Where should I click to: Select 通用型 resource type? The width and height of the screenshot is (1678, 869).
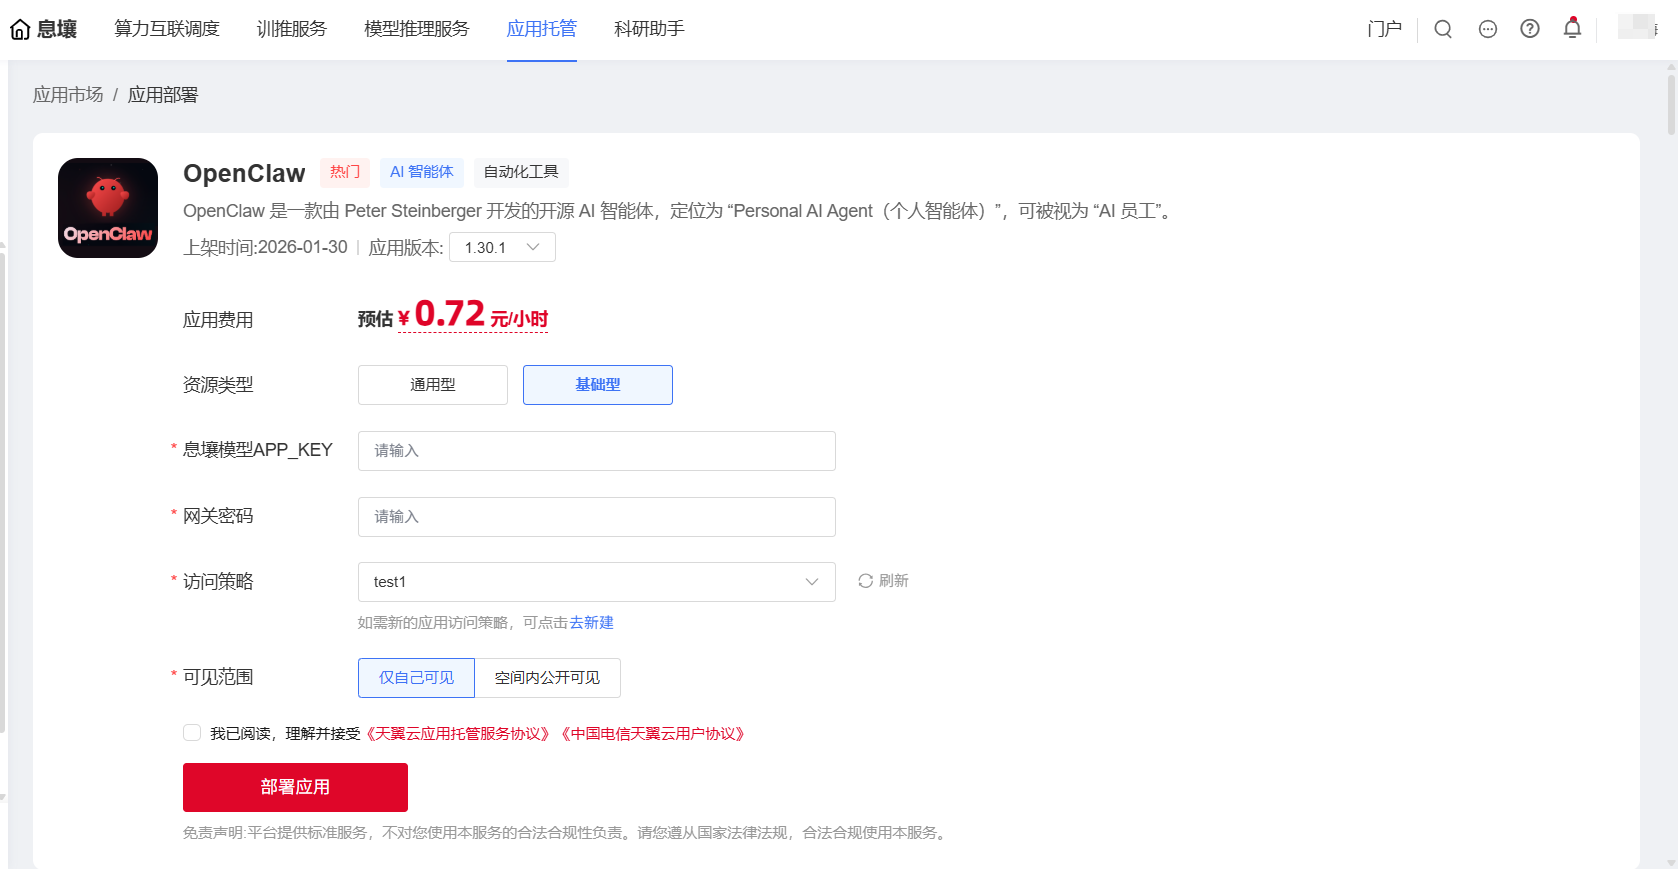point(433,385)
